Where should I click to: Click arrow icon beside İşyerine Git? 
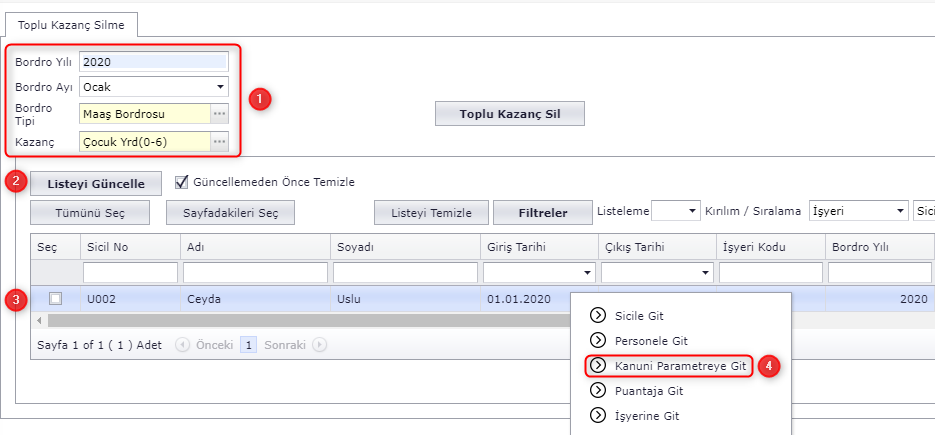[x=598, y=415]
